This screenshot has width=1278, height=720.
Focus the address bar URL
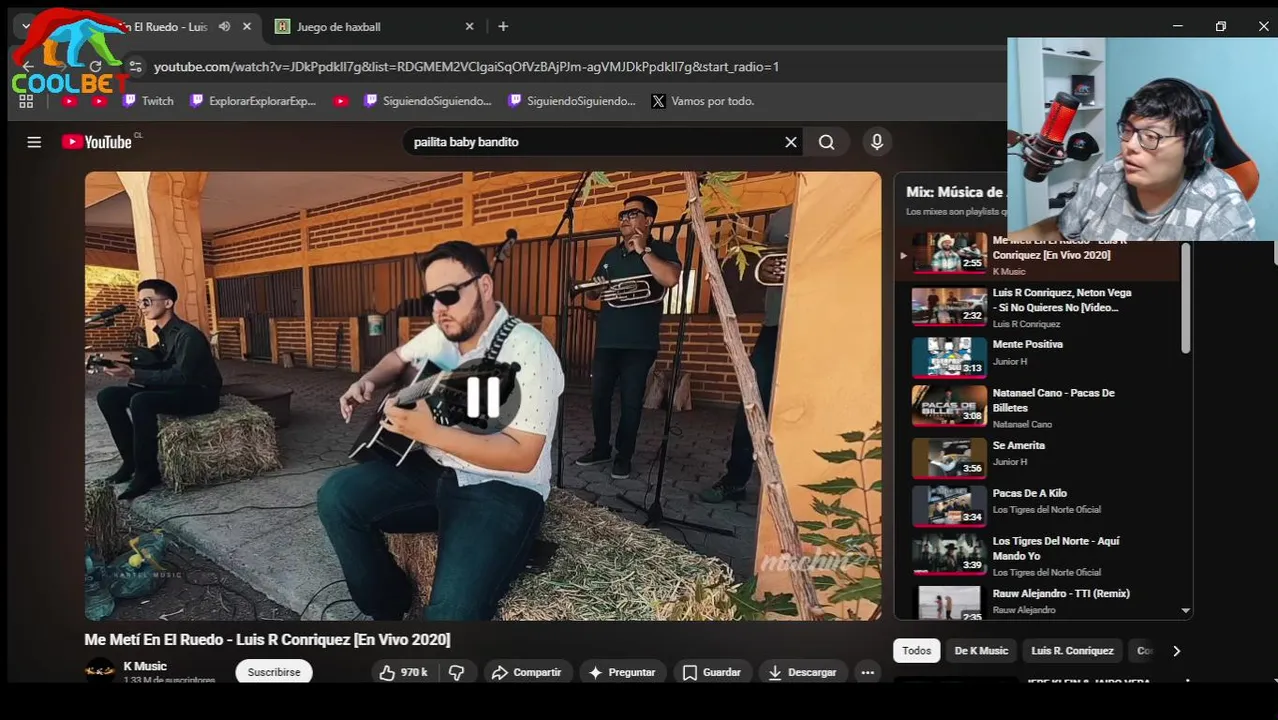[466, 67]
